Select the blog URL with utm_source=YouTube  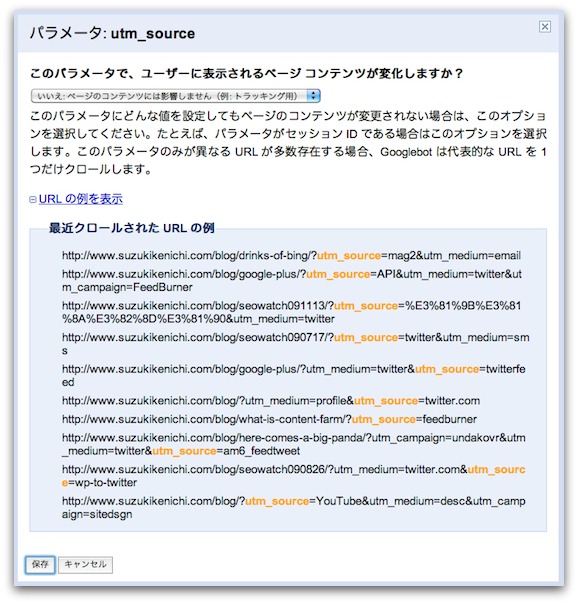[x=293, y=507]
